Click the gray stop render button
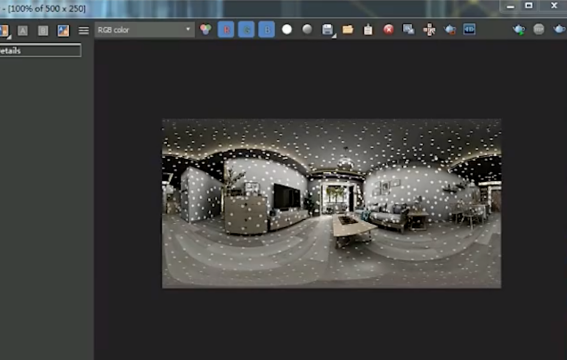The width and height of the screenshot is (567, 360). (539, 29)
